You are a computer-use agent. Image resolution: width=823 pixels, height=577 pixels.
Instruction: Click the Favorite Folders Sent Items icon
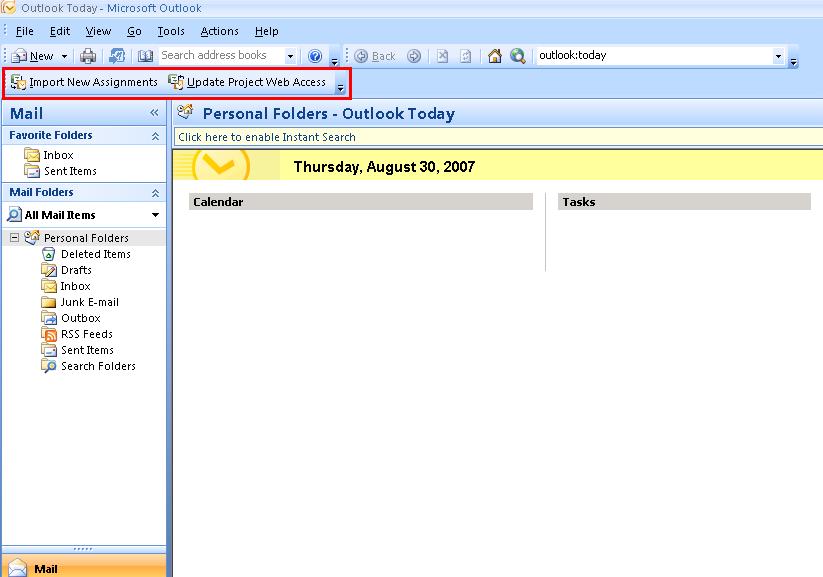point(32,171)
